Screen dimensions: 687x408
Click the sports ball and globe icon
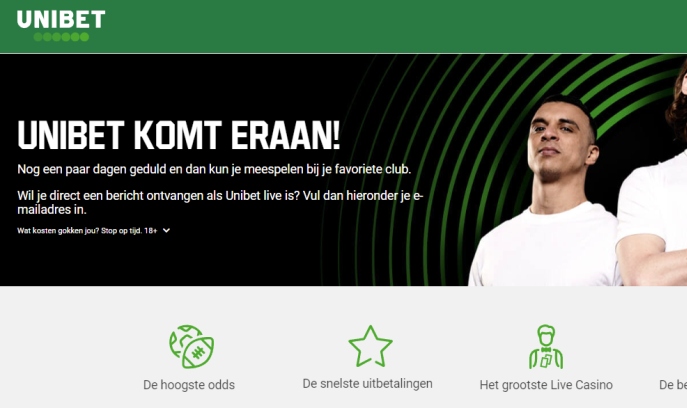[x=191, y=346]
